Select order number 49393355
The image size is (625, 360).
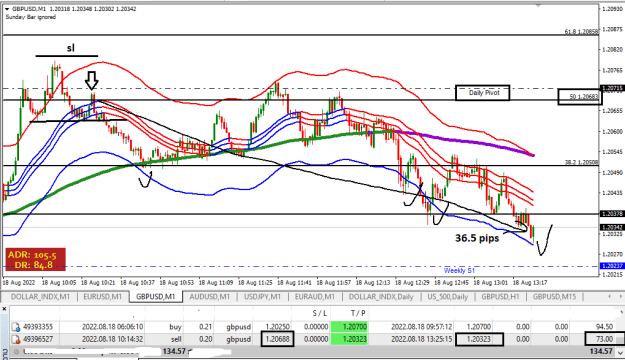(x=37, y=327)
